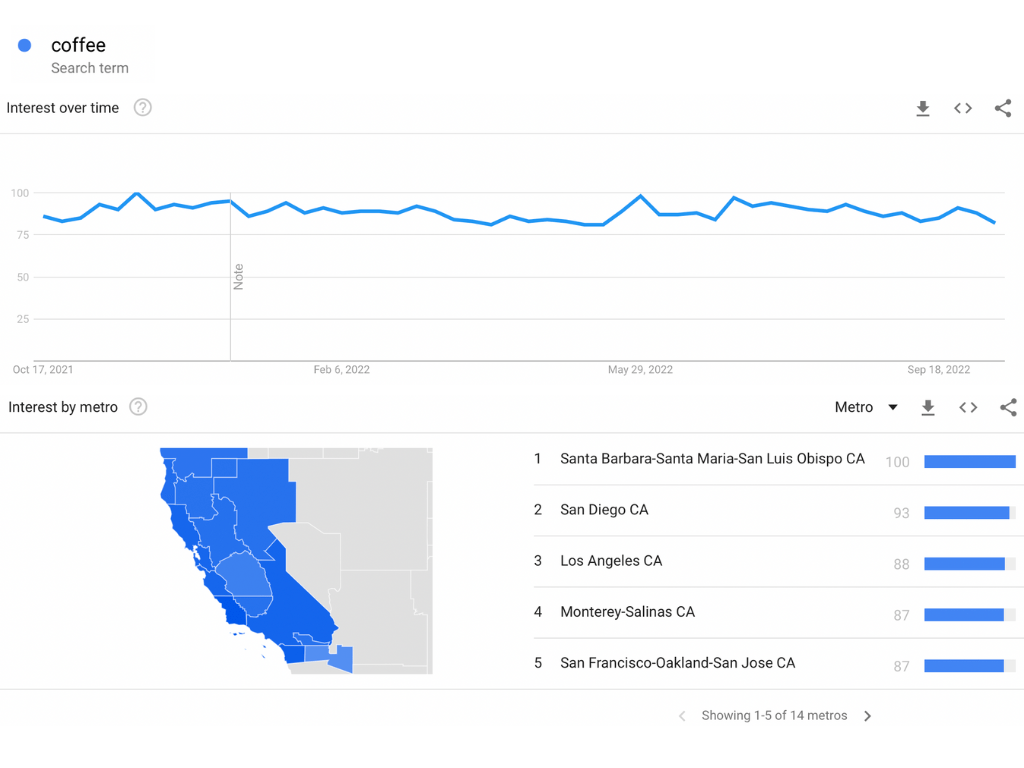Click the blue coffee term color dot
Screen dimensions: 1024x768
point(24,45)
